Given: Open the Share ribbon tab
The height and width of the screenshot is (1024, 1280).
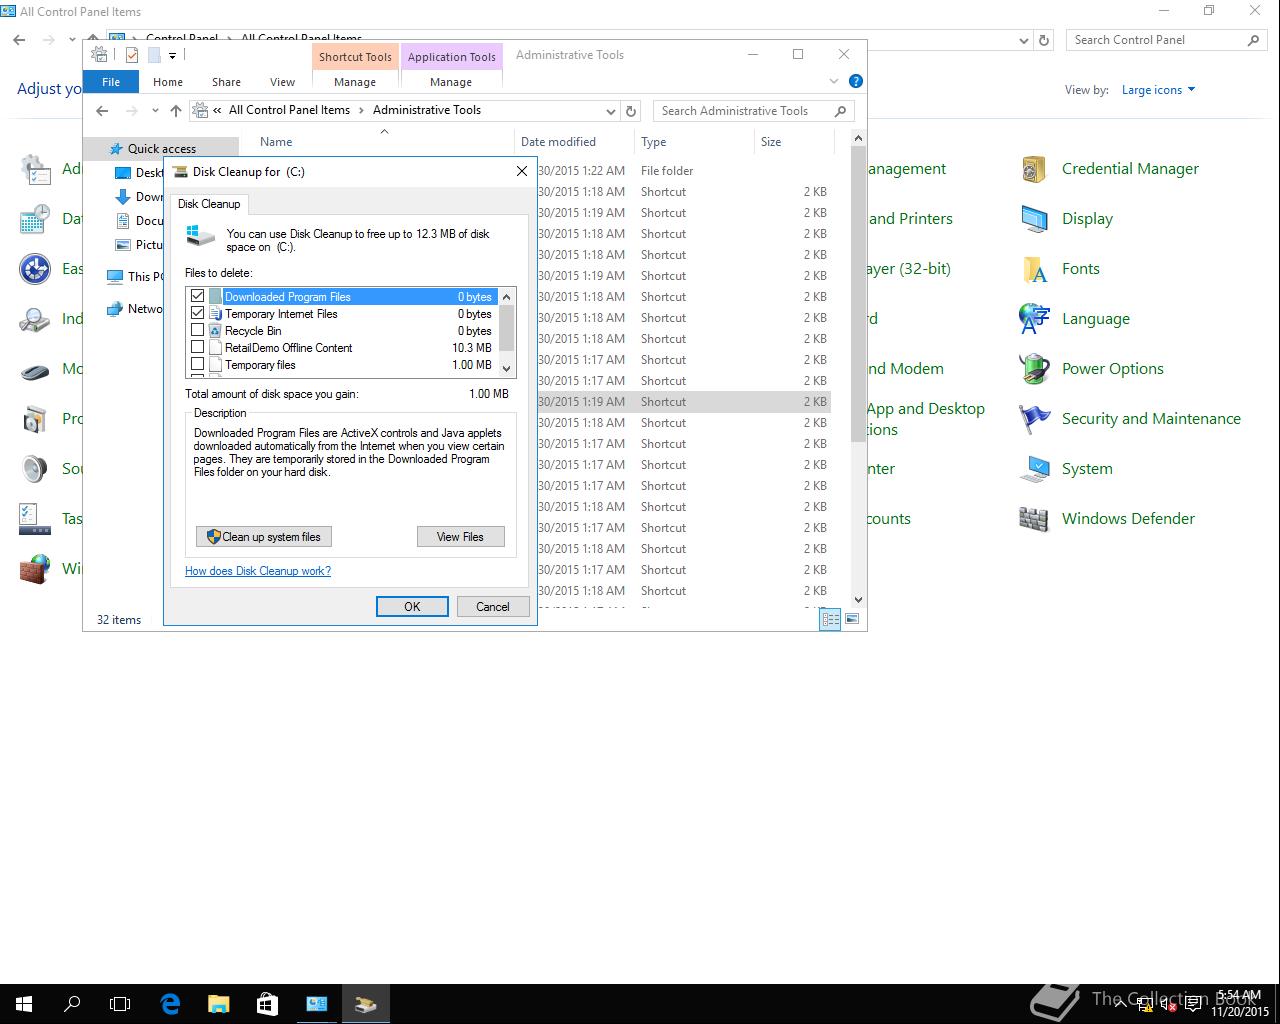Looking at the screenshot, I should coord(226,82).
